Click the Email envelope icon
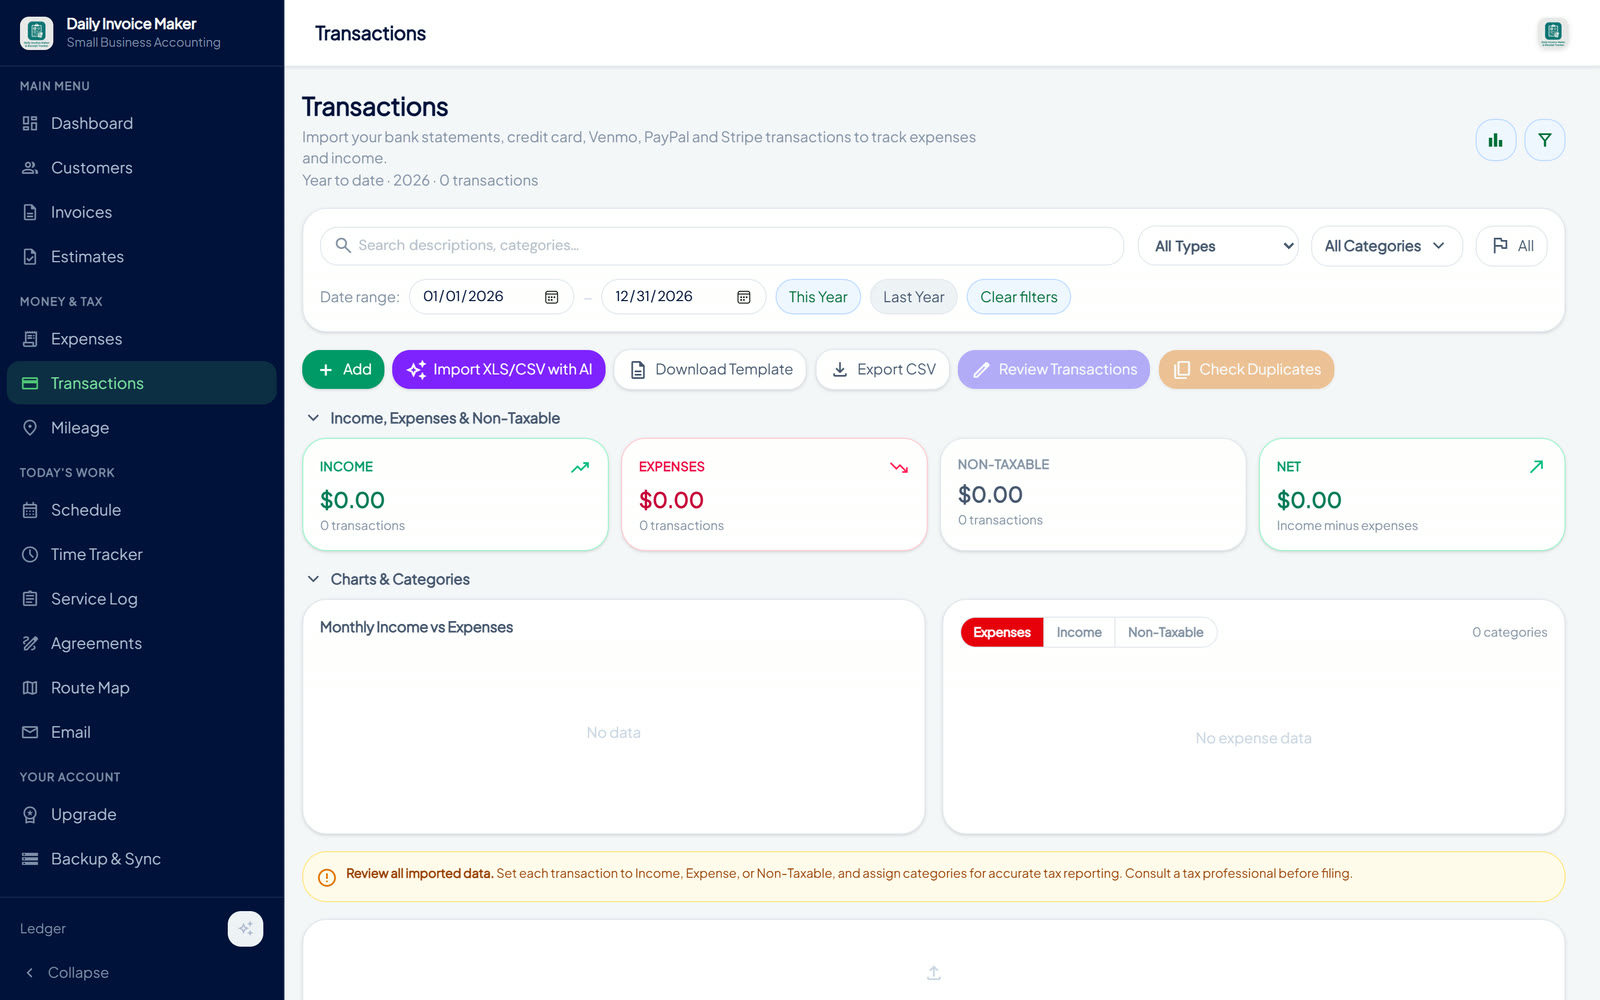Image resolution: width=1600 pixels, height=1000 pixels. point(30,732)
